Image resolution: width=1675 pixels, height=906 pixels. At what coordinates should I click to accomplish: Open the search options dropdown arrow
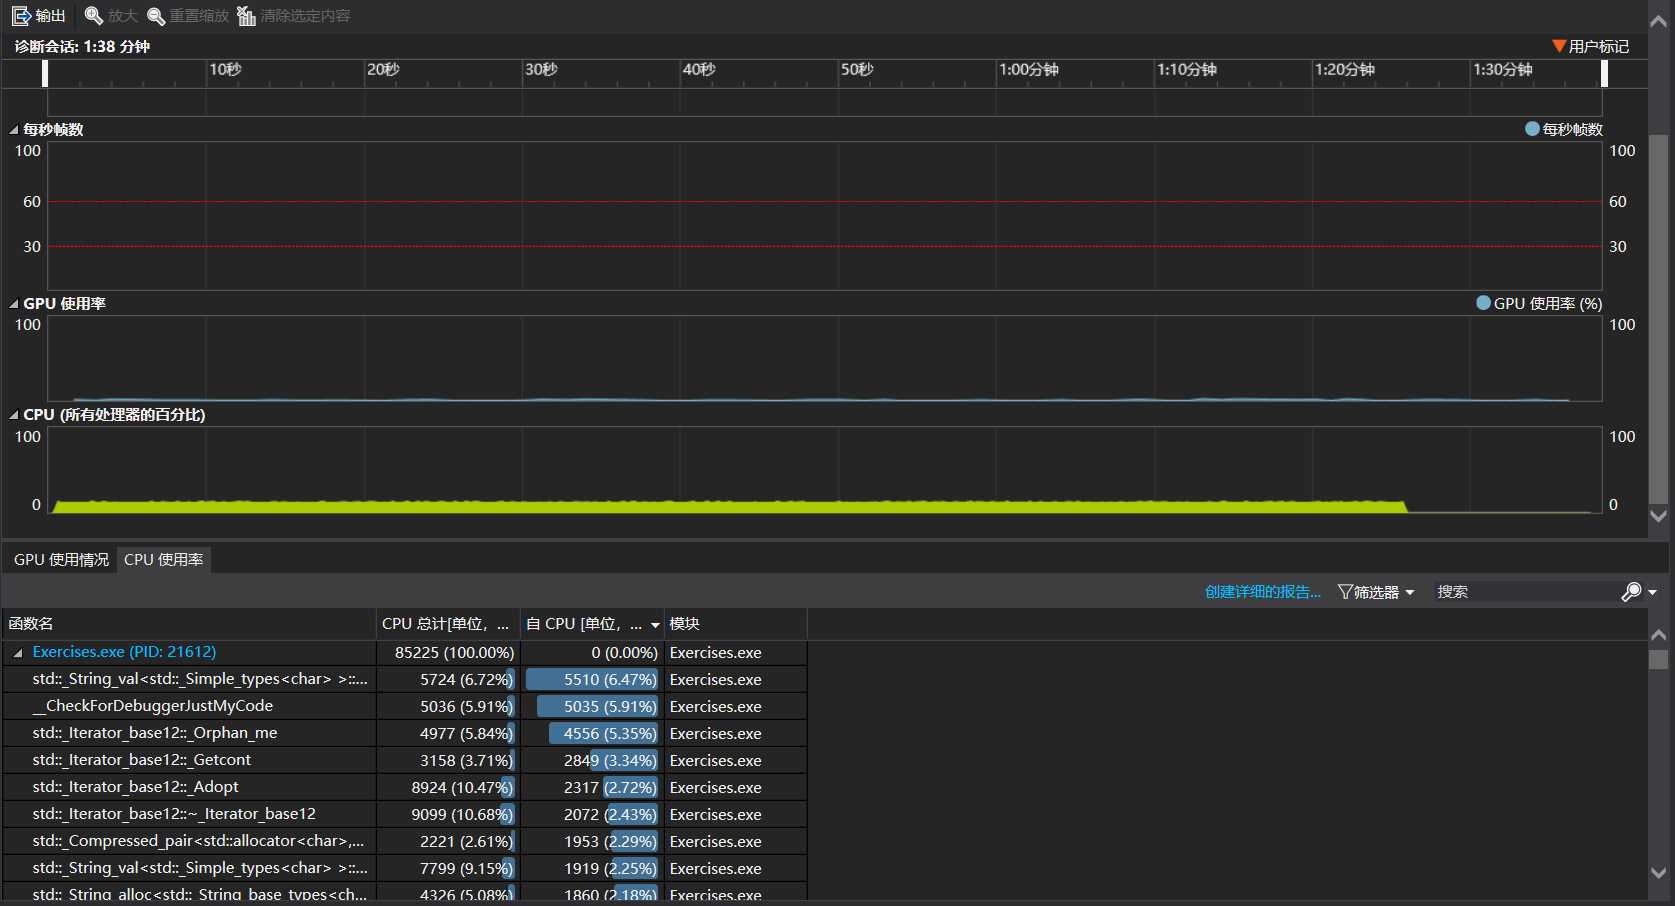(x=1653, y=592)
